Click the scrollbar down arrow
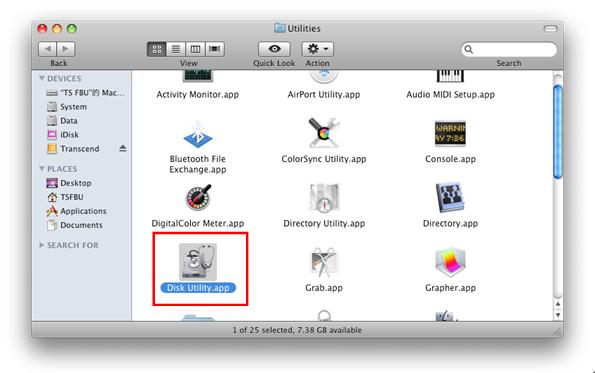This screenshot has width=595, height=373. click(558, 315)
